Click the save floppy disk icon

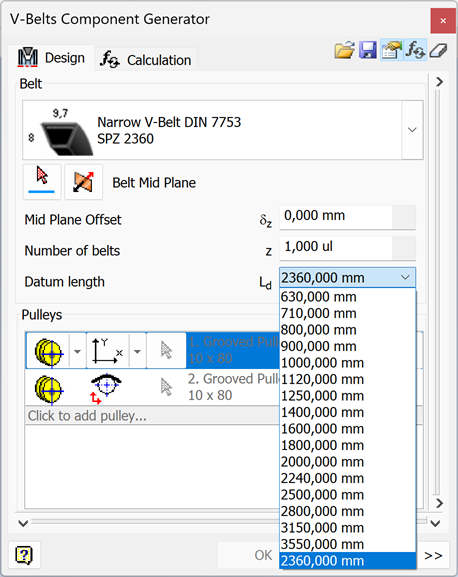click(368, 50)
